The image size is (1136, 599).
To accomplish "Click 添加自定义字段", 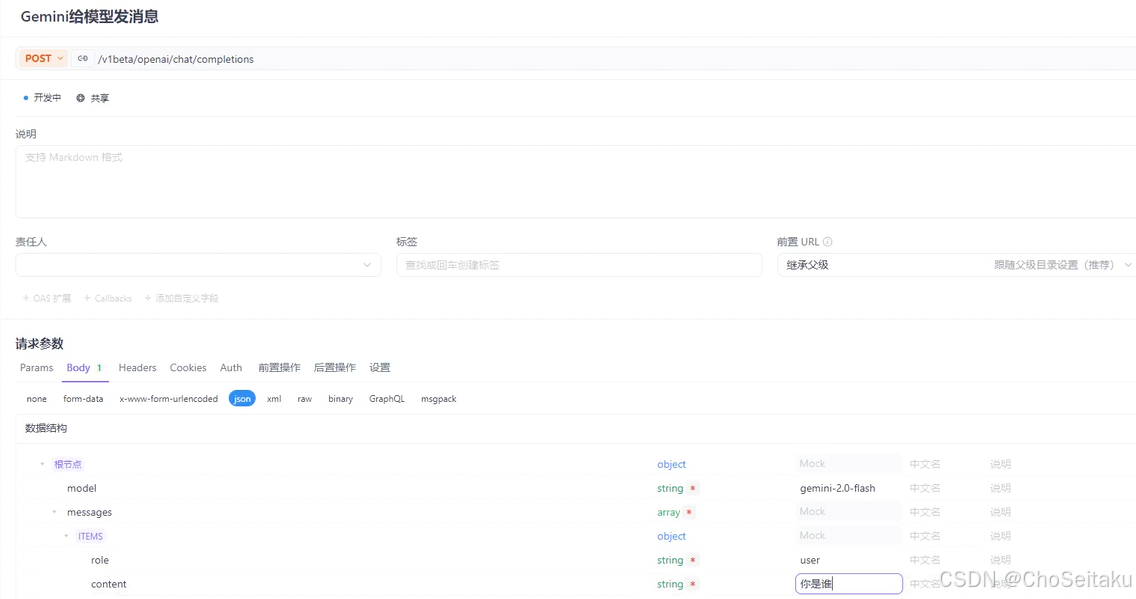I will (181, 298).
